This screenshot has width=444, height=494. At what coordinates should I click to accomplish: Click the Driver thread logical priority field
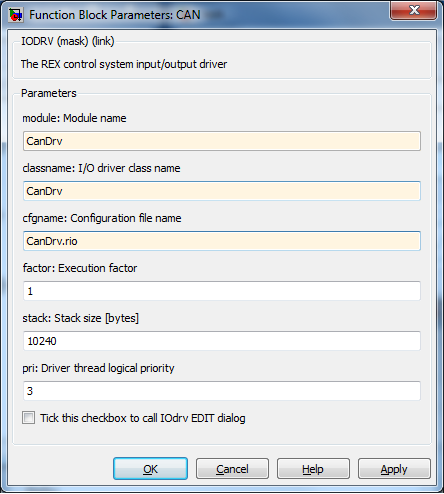[x=222, y=391]
